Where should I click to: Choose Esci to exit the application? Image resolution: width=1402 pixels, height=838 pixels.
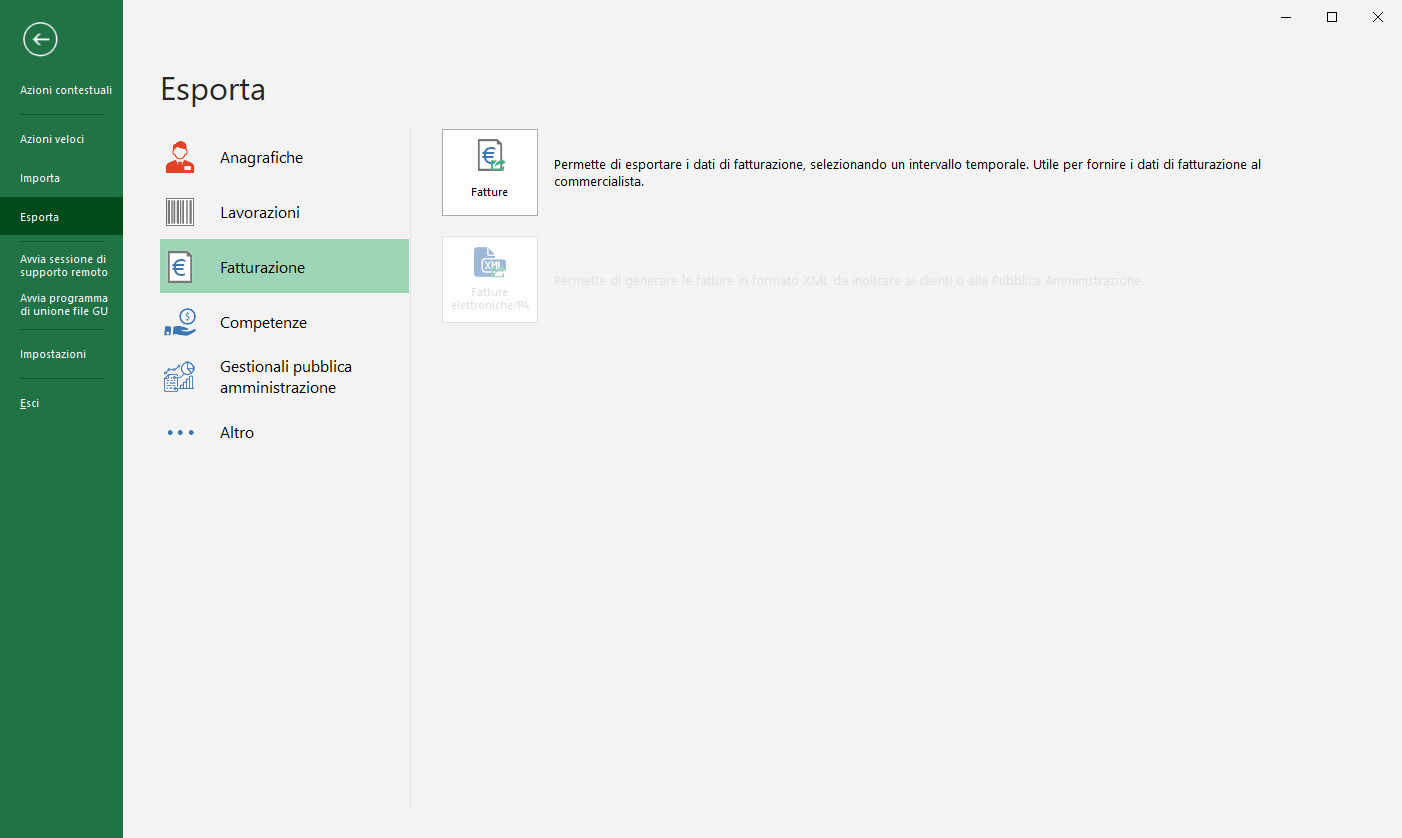(x=30, y=403)
